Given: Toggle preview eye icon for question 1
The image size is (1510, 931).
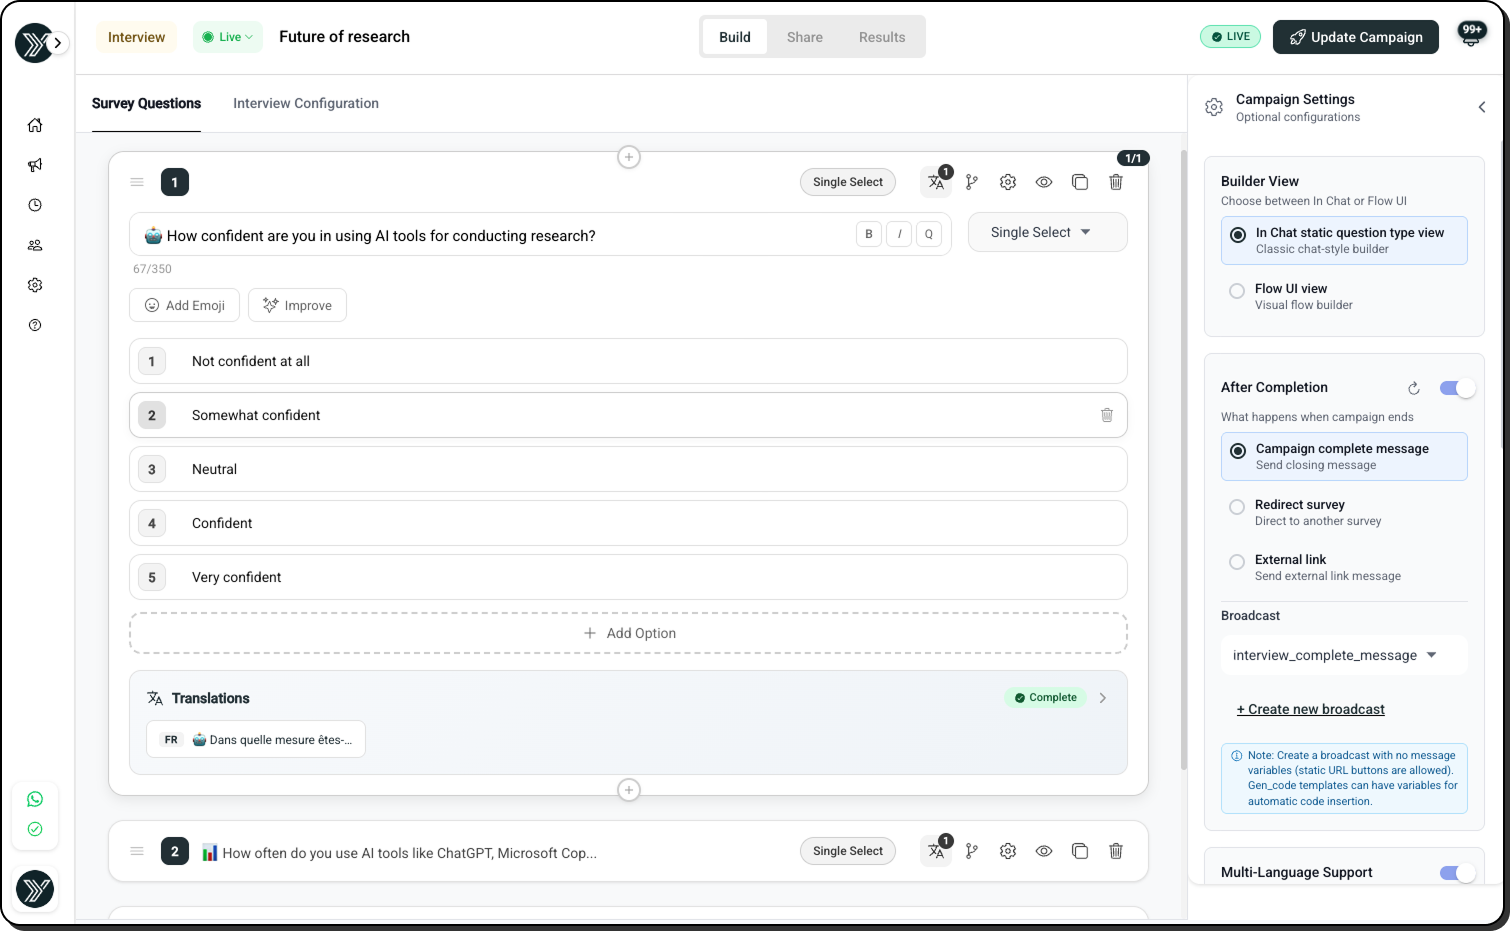Looking at the screenshot, I should click(1043, 182).
